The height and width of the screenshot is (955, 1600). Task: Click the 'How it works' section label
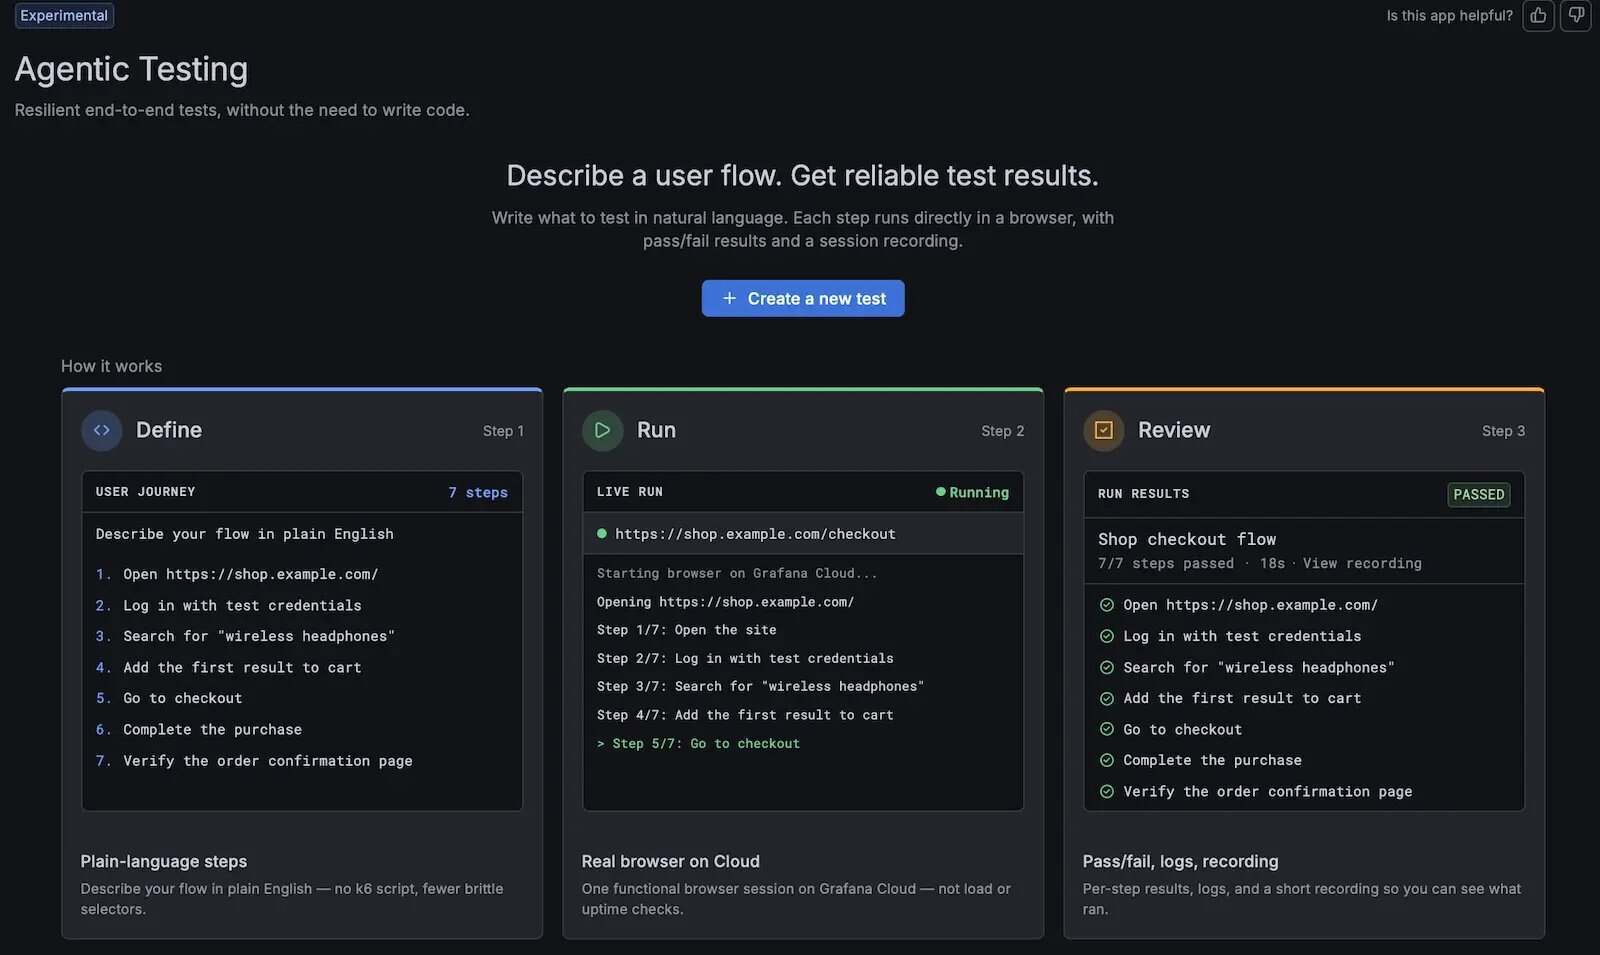coord(111,366)
